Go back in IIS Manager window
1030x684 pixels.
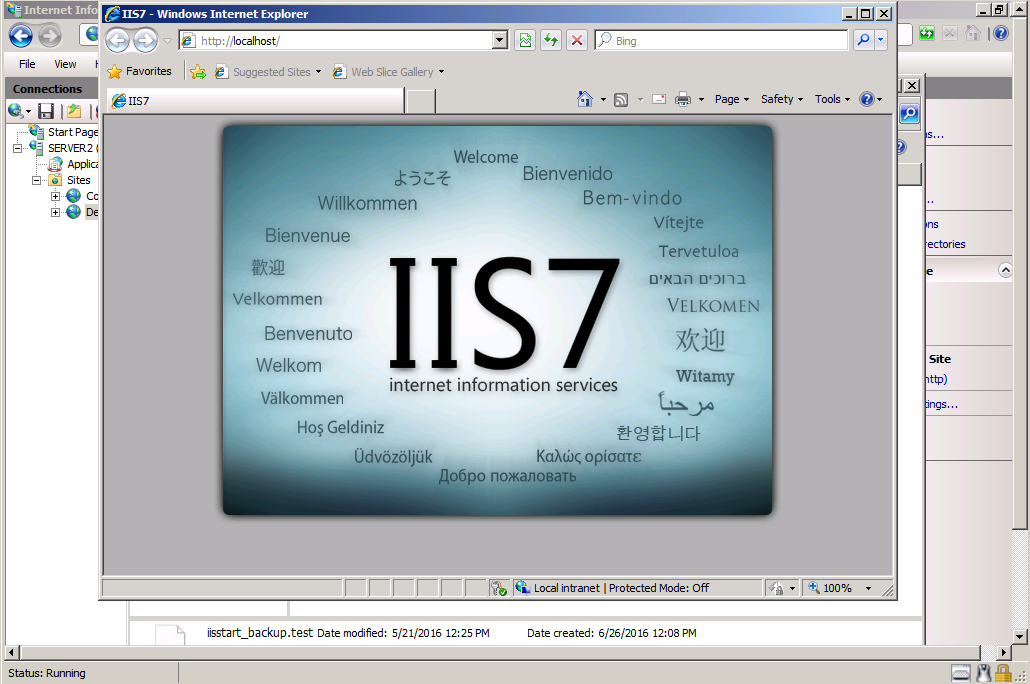(x=21, y=35)
